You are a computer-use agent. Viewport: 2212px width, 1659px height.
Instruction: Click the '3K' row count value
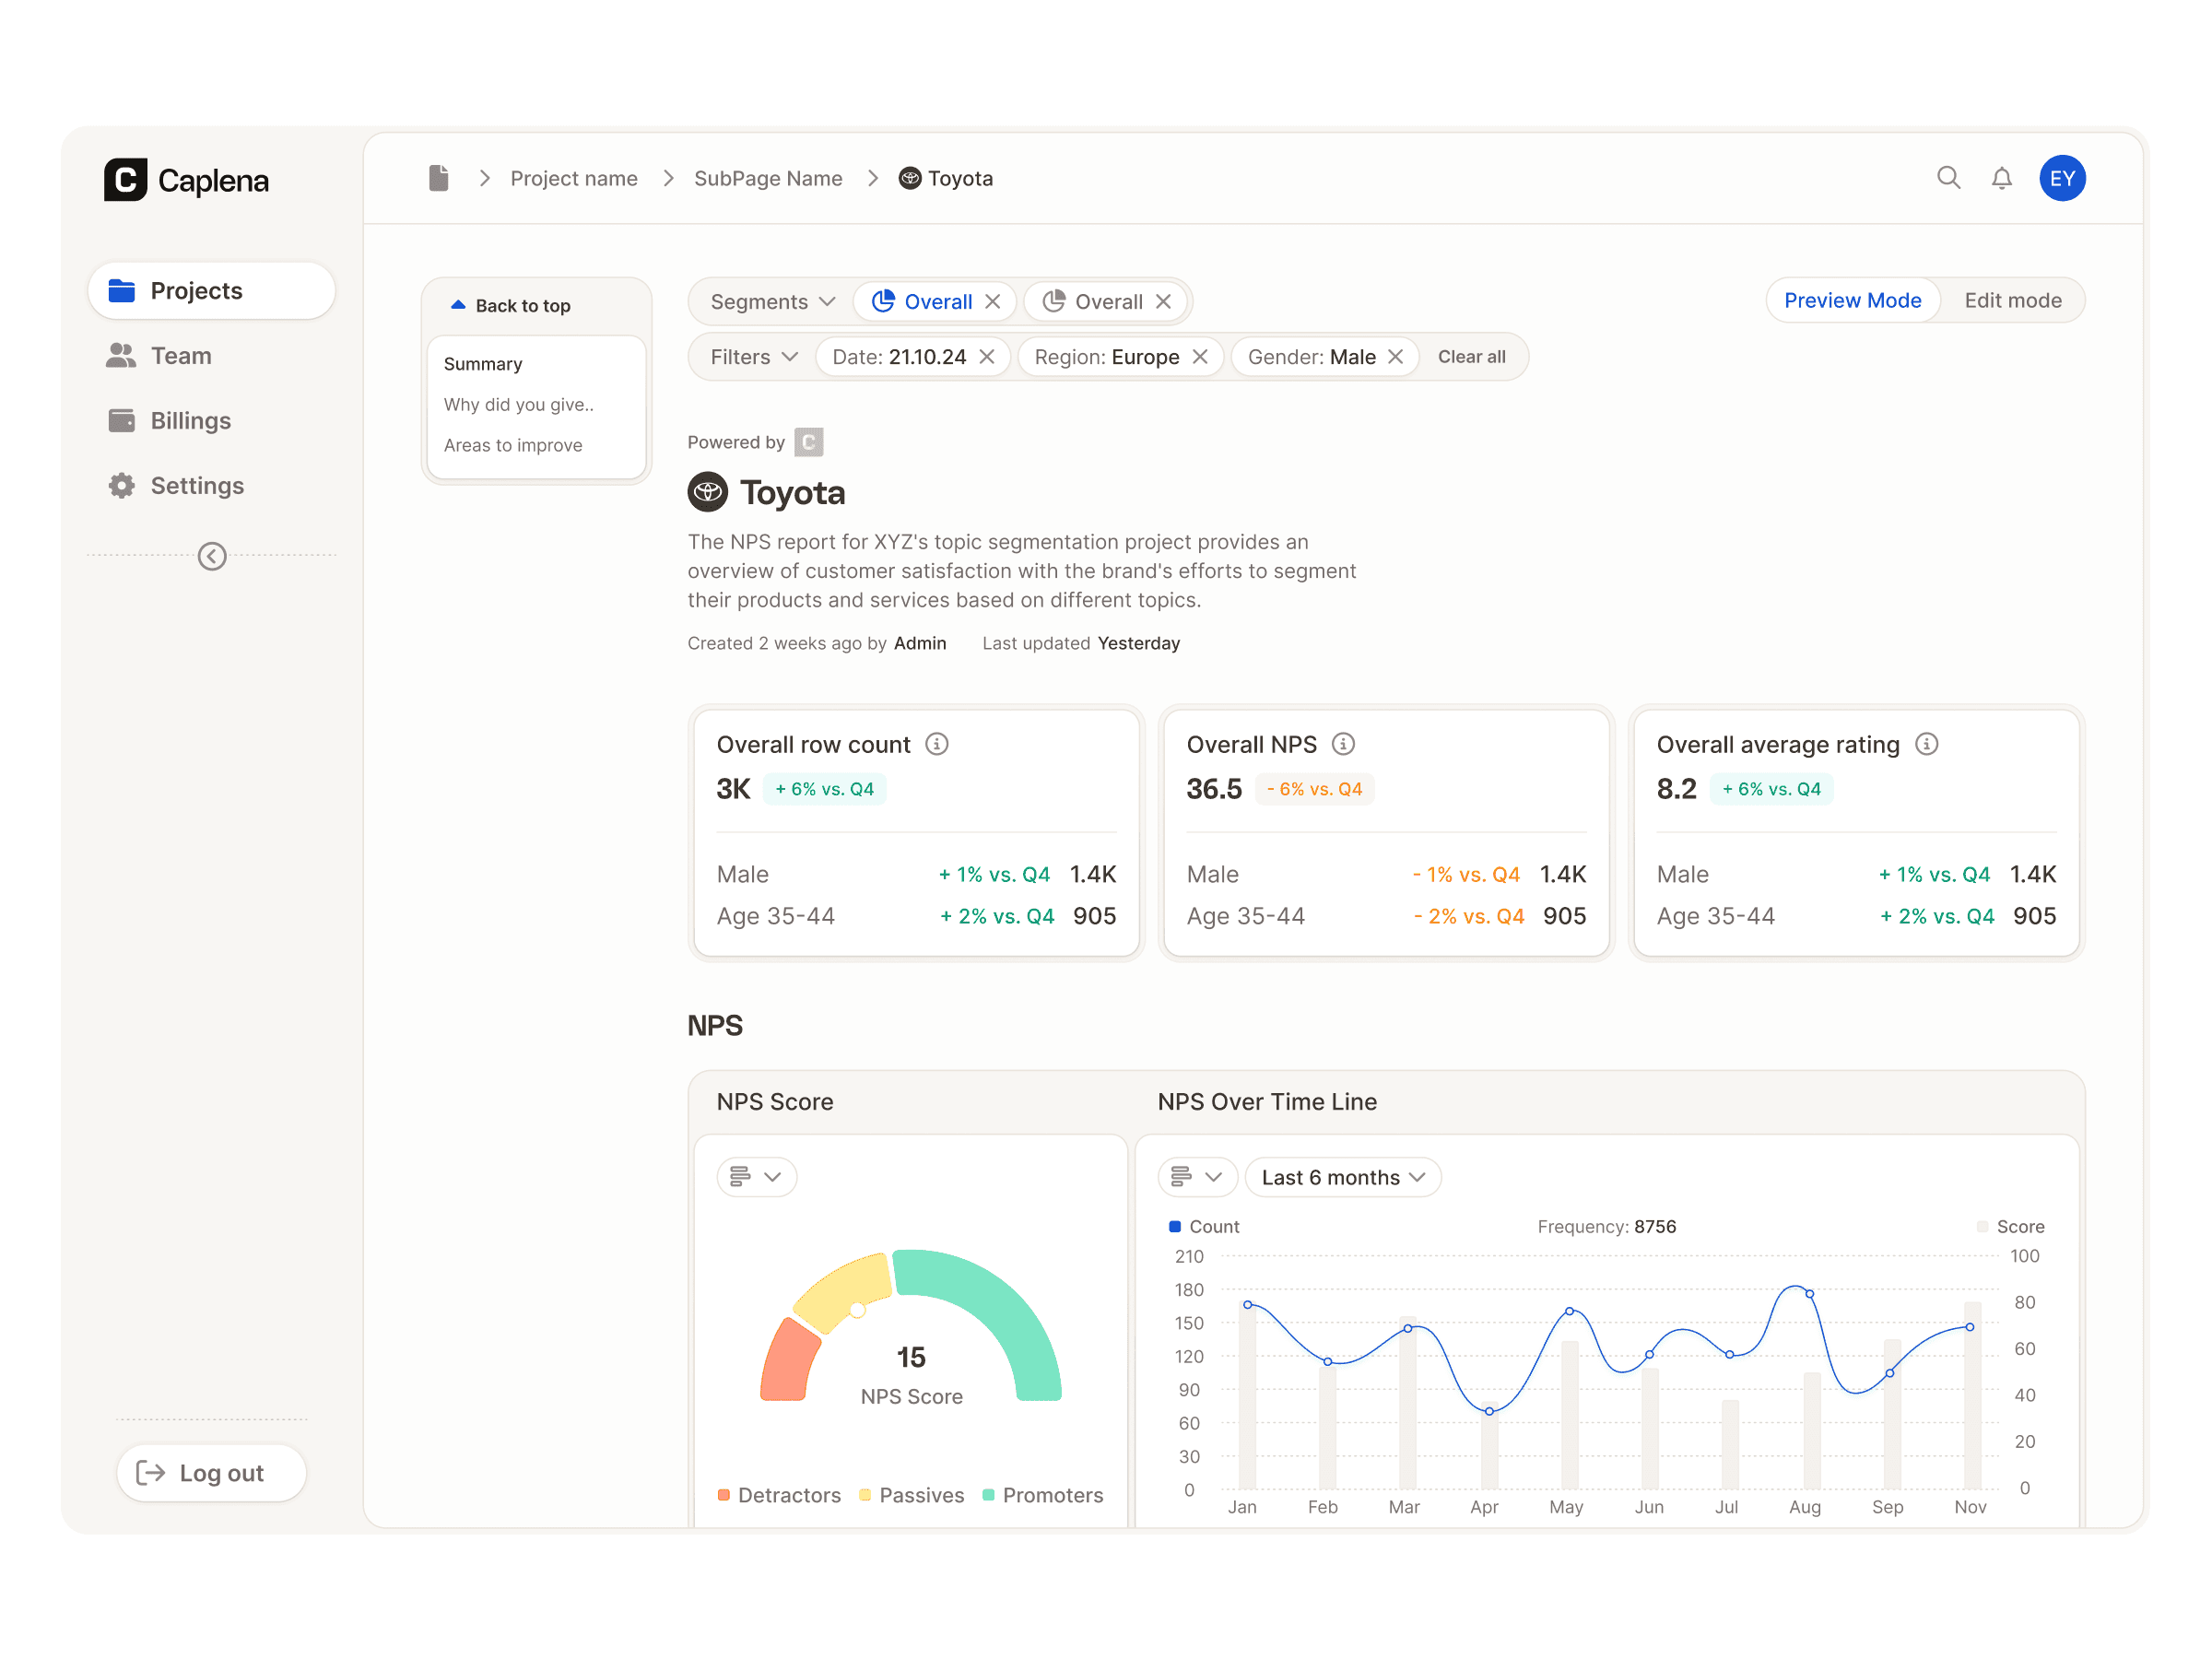pos(733,789)
